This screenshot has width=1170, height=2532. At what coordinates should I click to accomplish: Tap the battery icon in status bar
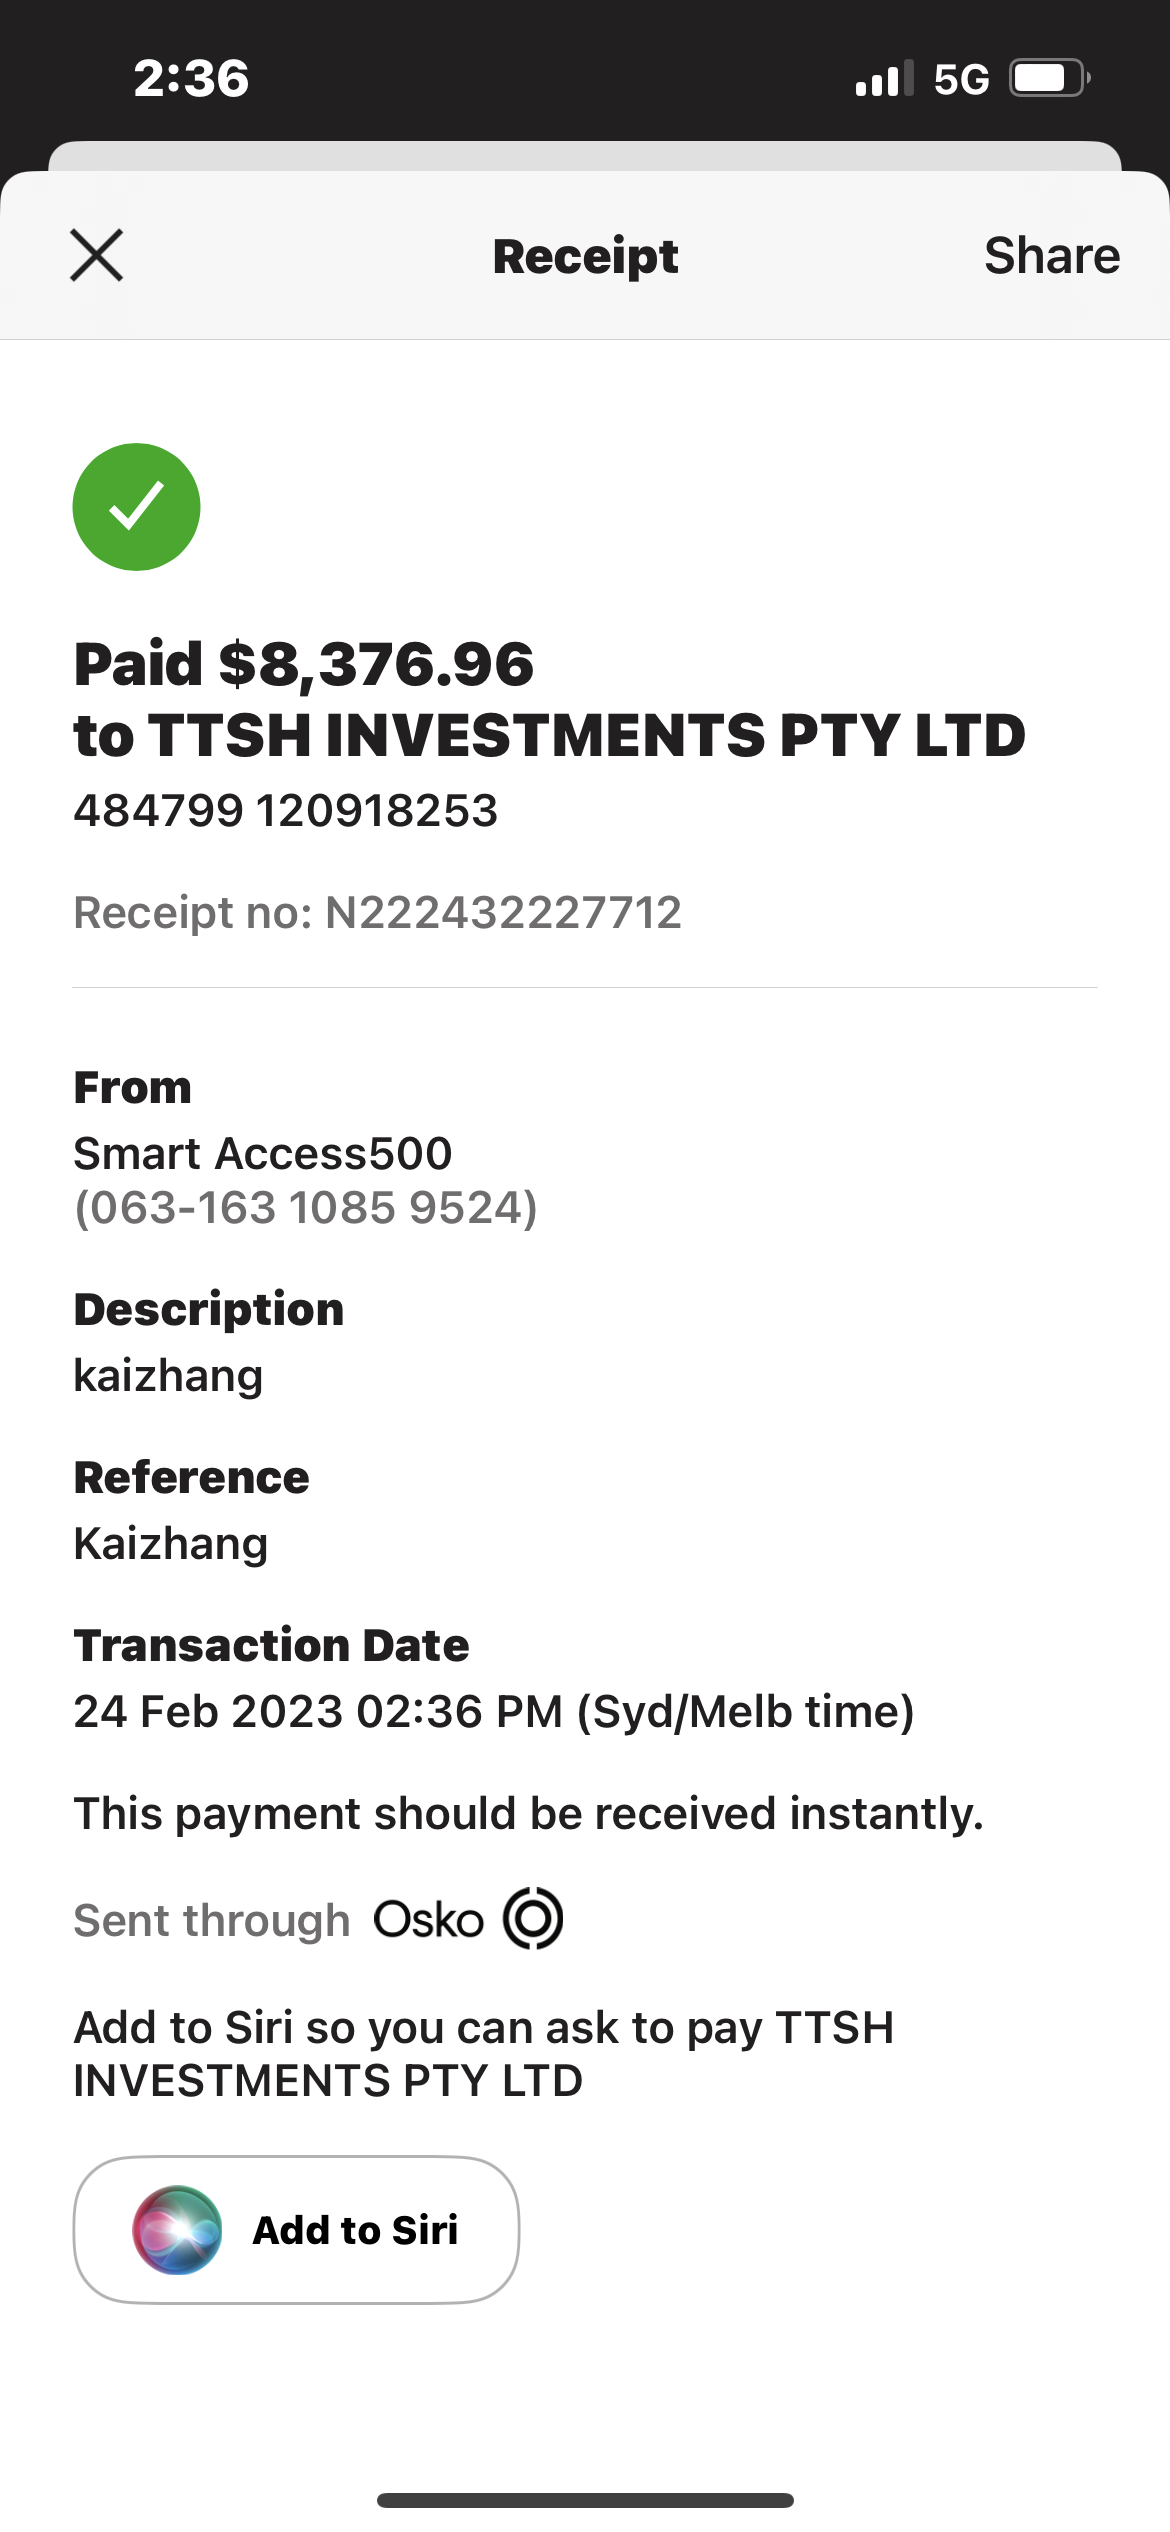1049,78
